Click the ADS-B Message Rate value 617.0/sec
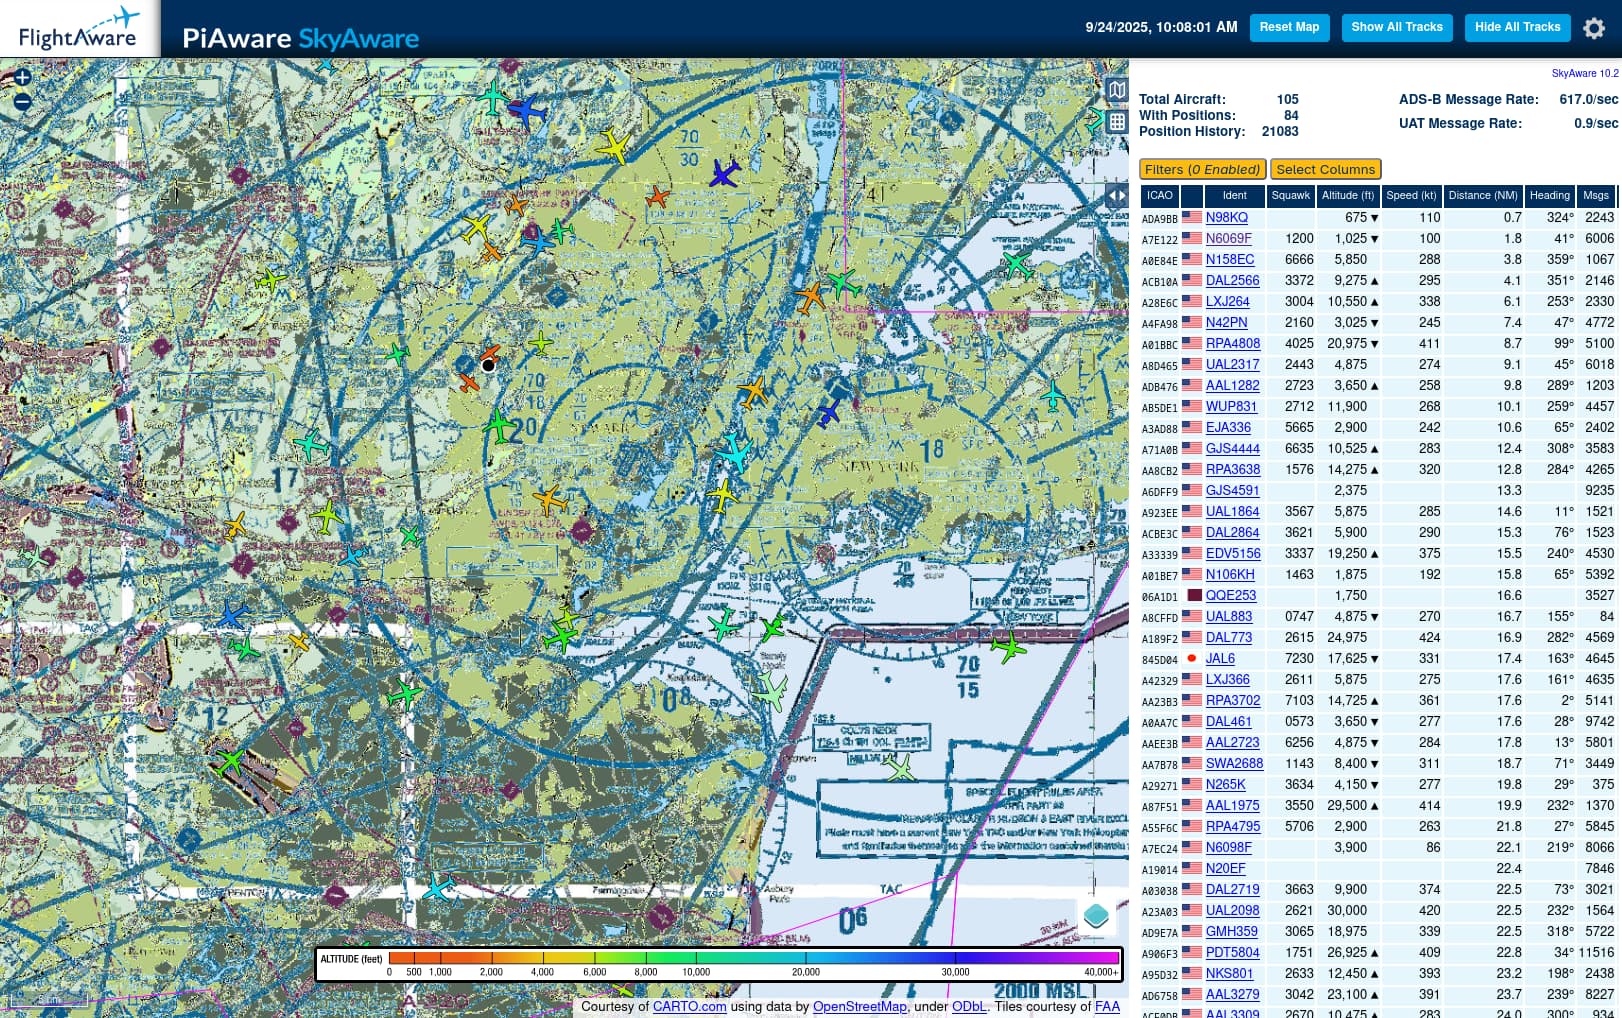This screenshot has width=1622, height=1018. coord(1588,99)
